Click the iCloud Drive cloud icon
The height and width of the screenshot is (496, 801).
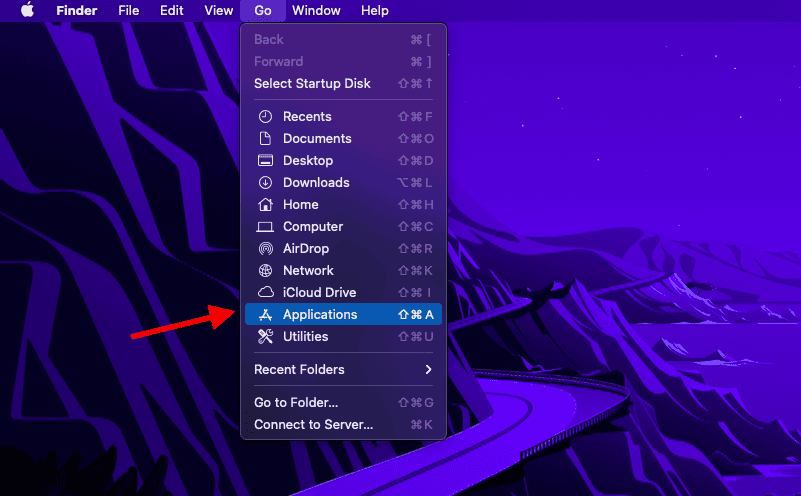coord(265,293)
